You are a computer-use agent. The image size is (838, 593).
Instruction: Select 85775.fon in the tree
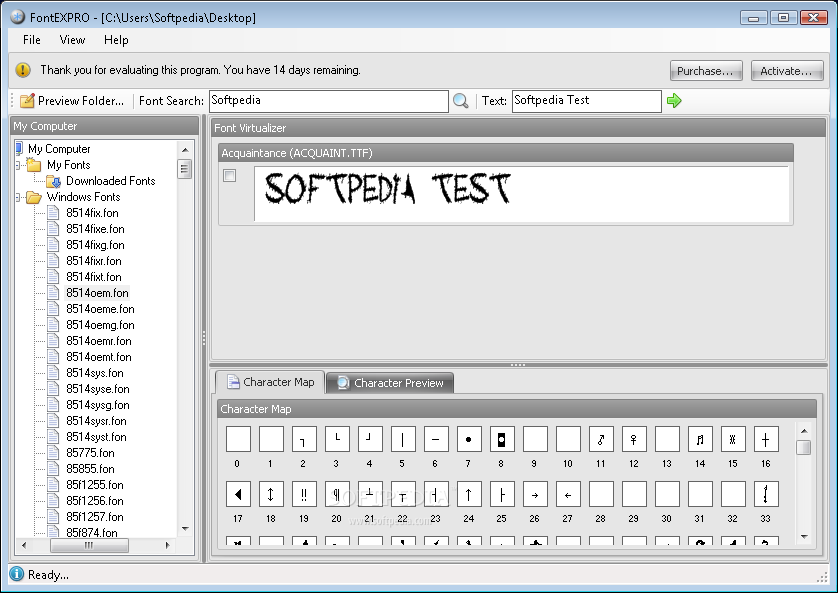(x=90, y=453)
